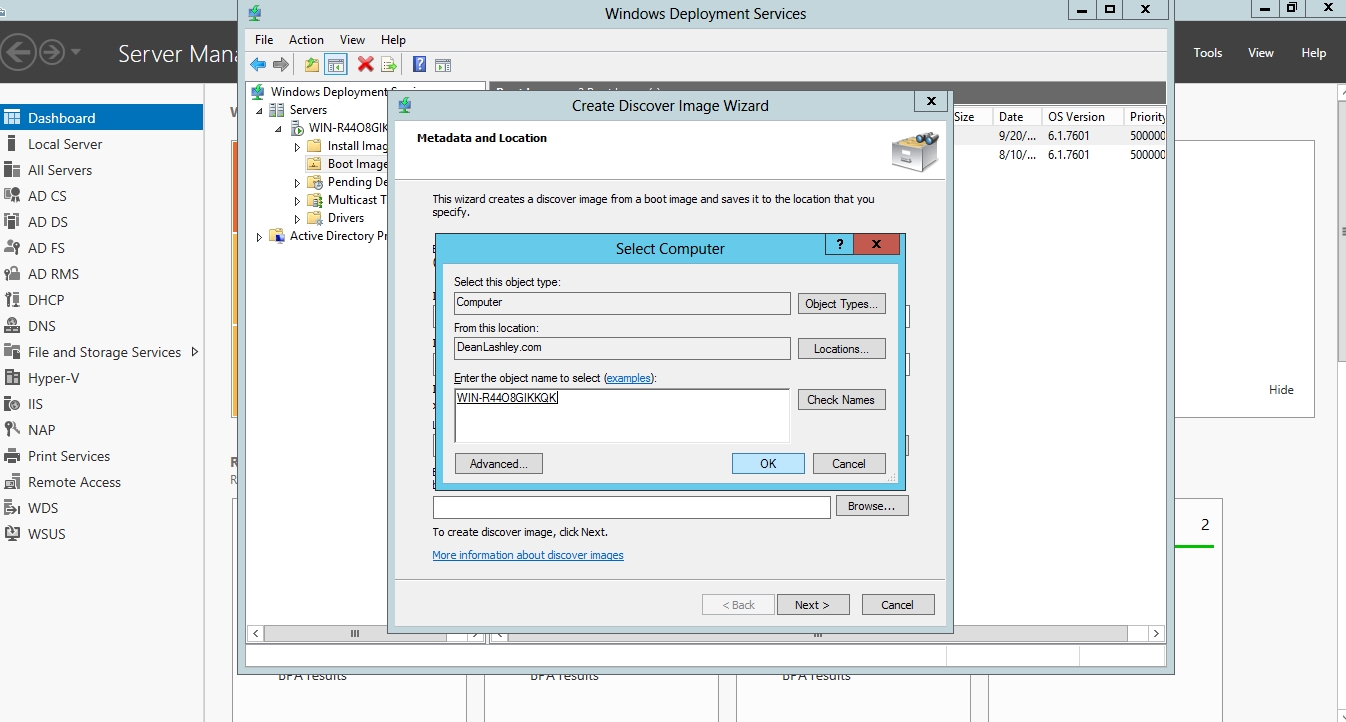Click the blue Help question mark icon
This screenshot has height=722, width=1346.
(x=419, y=65)
